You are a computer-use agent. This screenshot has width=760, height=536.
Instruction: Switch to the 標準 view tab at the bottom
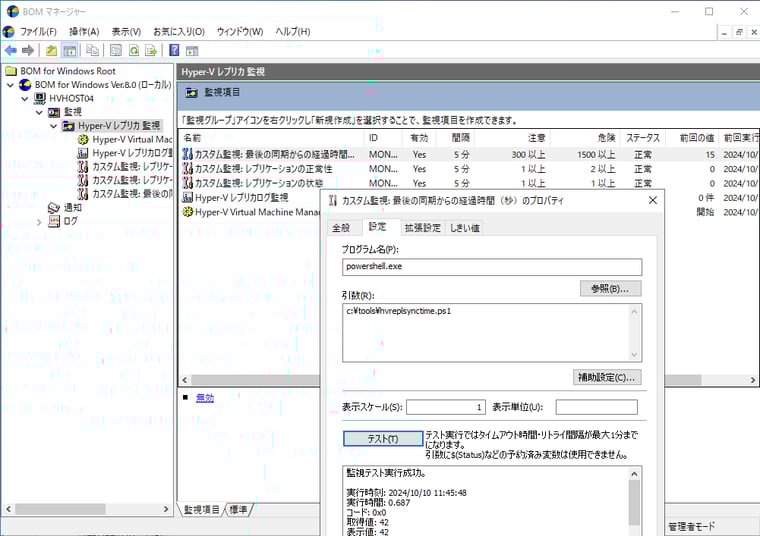coord(238,509)
